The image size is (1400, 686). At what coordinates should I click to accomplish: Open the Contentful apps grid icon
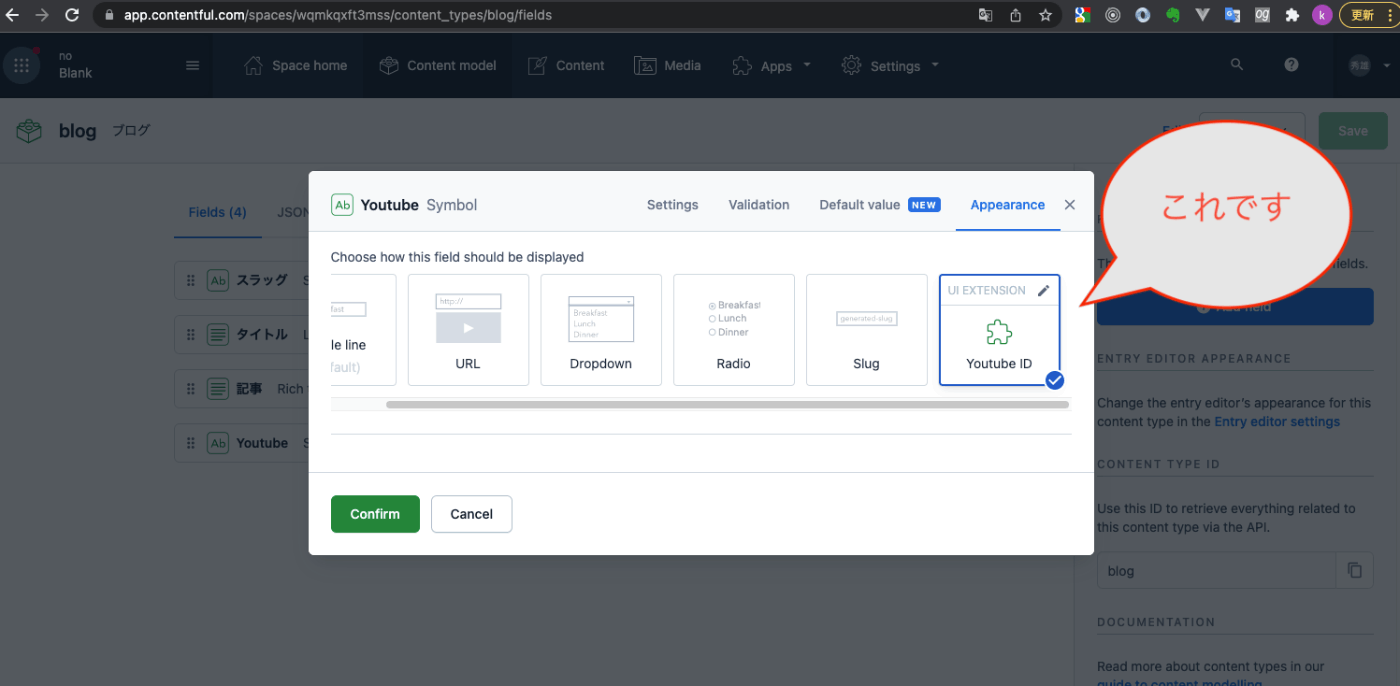click(21, 65)
